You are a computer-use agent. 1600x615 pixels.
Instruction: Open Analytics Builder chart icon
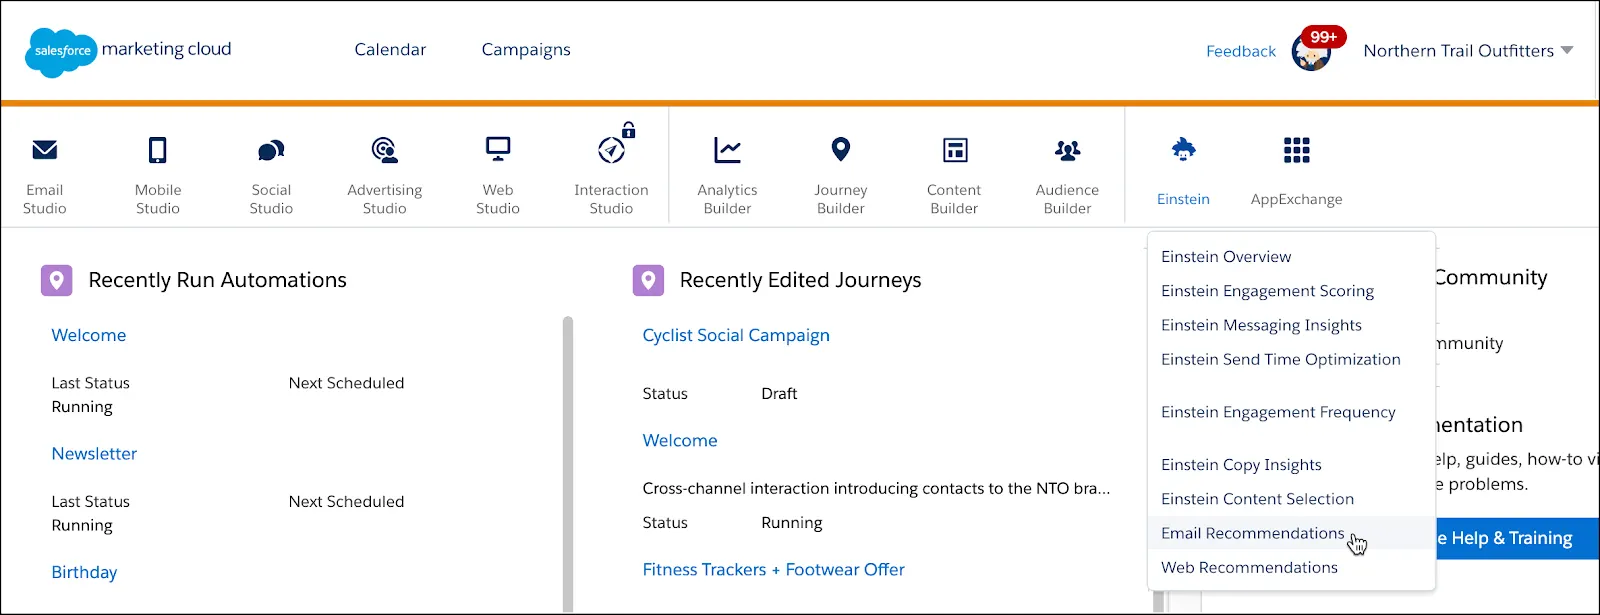[x=727, y=150]
